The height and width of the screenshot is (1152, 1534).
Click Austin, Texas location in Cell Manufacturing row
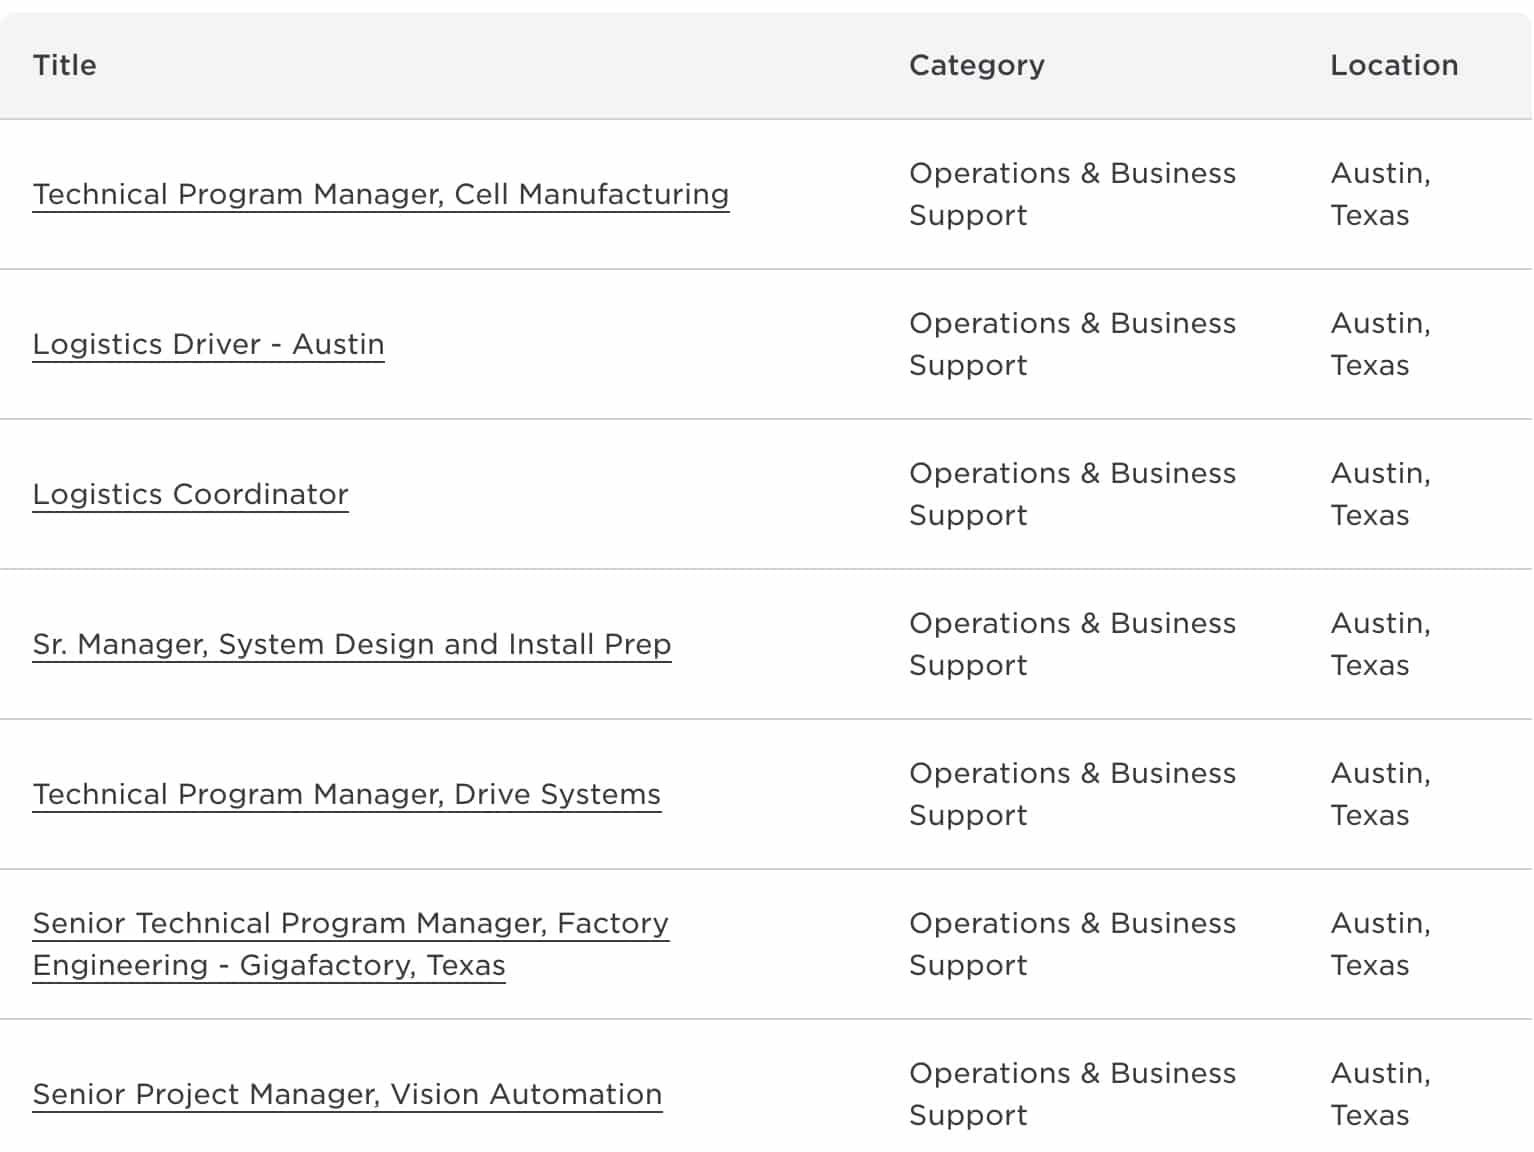(1380, 194)
